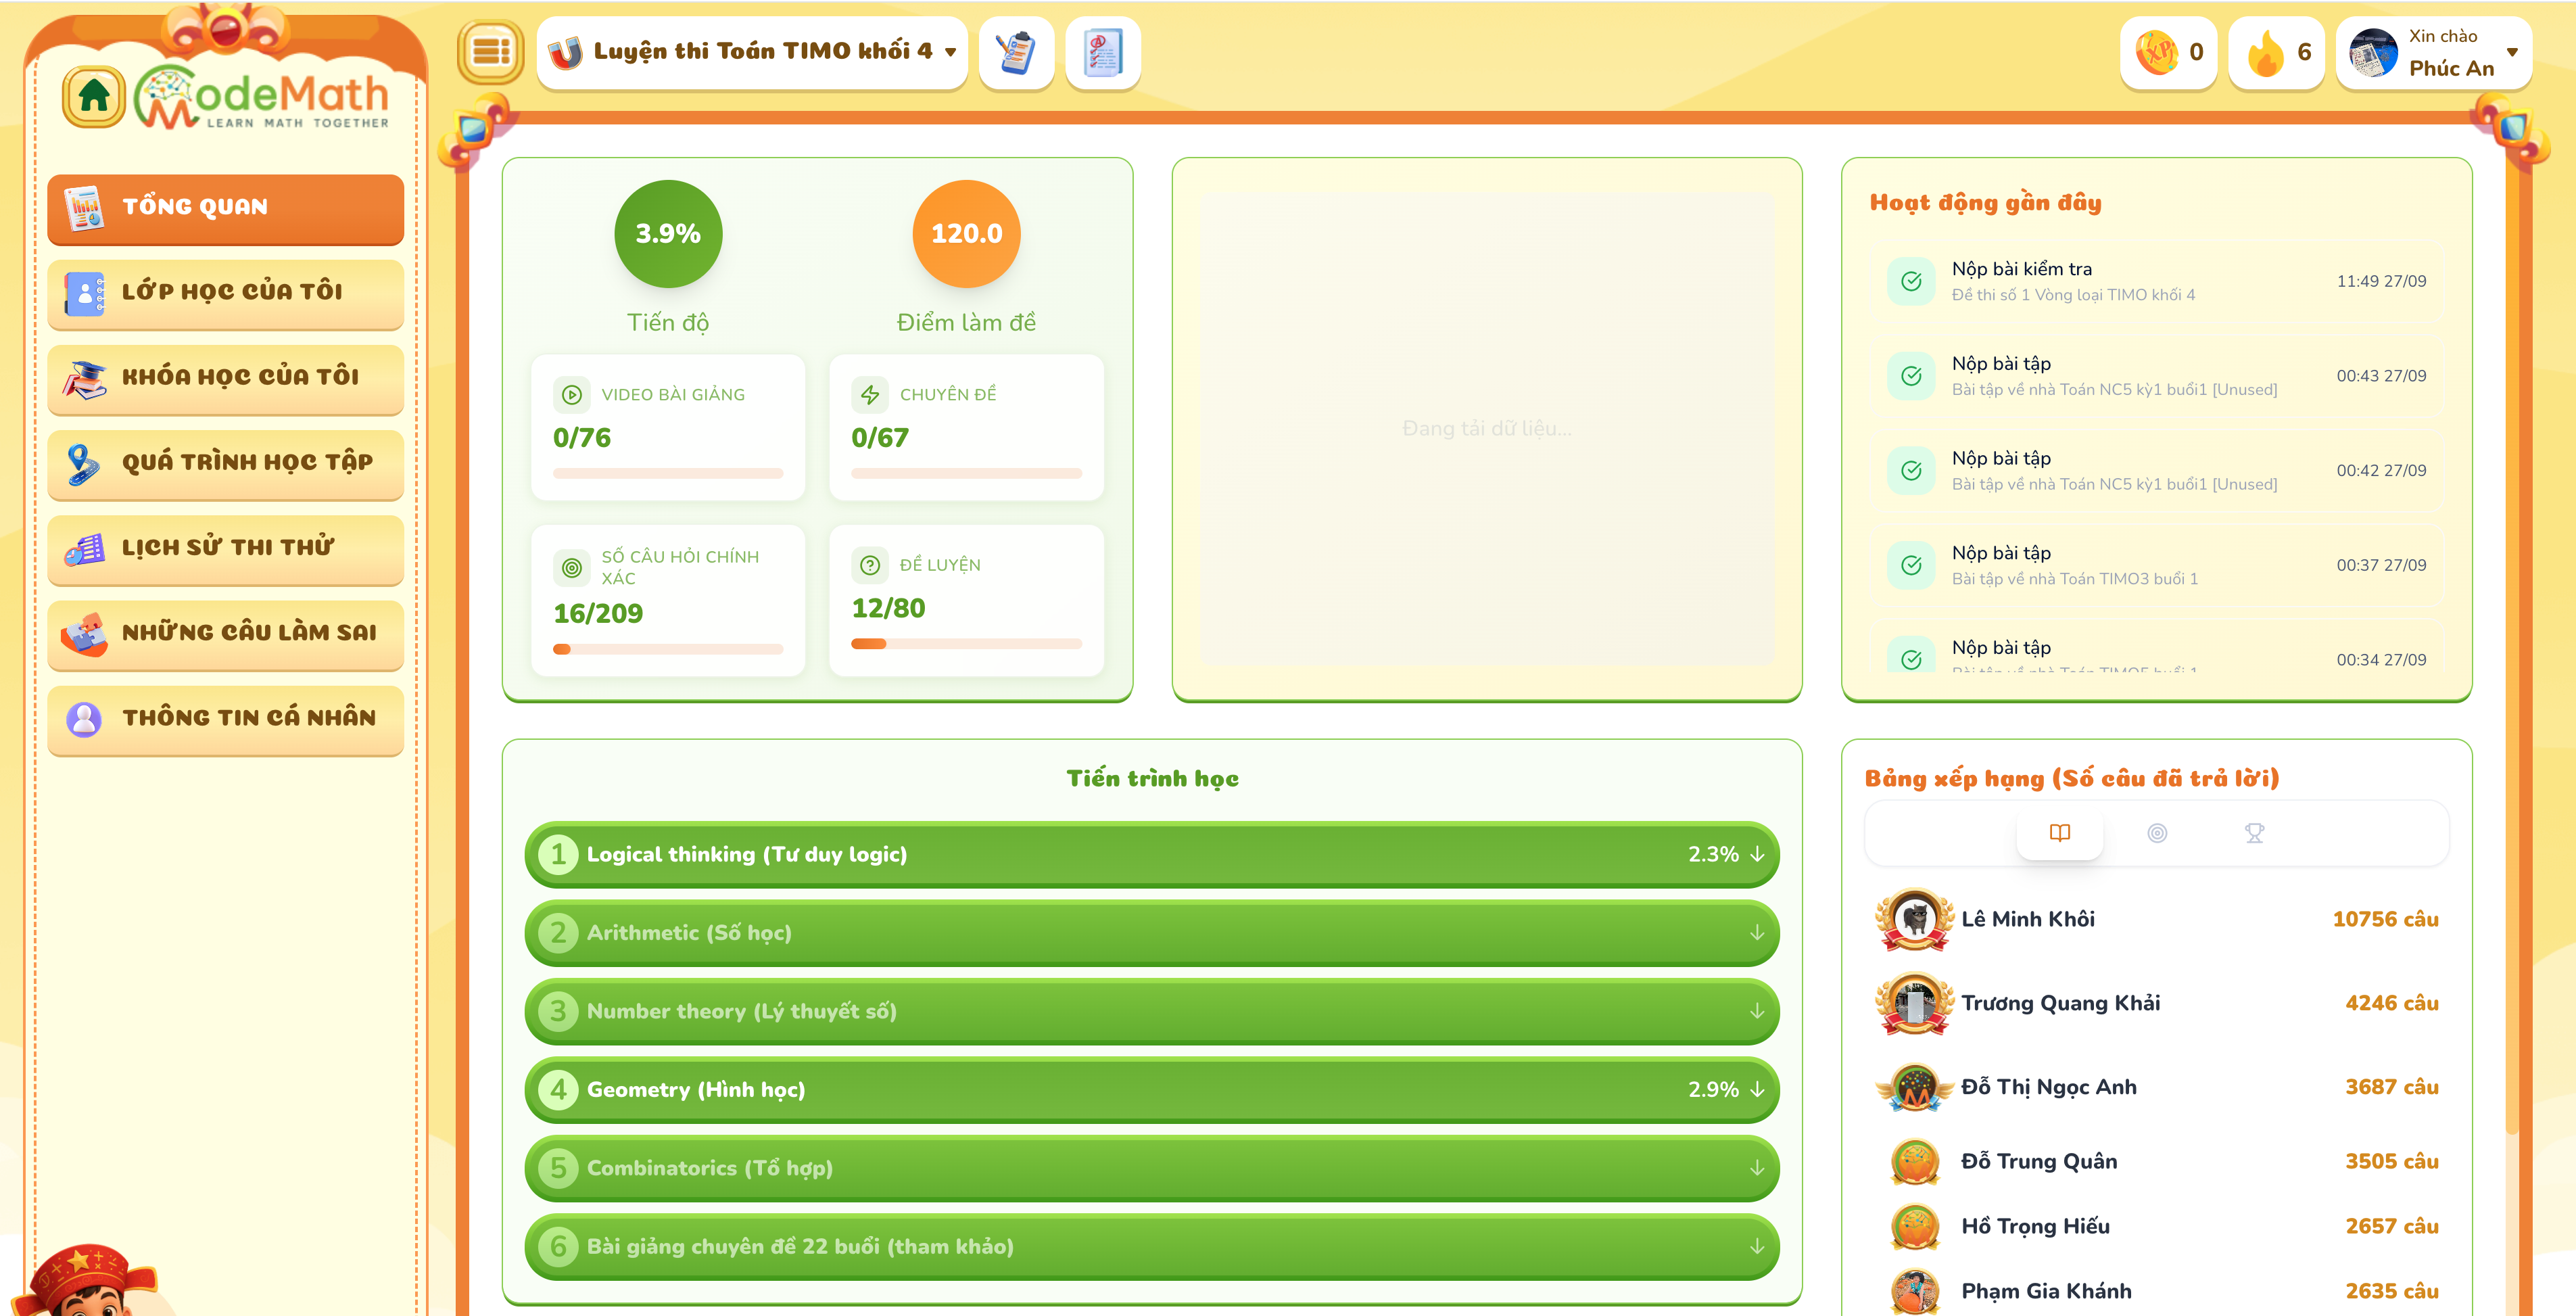This screenshot has width=2576, height=1316.
Task: Select the target icon ranking tab
Action: coord(2157,833)
